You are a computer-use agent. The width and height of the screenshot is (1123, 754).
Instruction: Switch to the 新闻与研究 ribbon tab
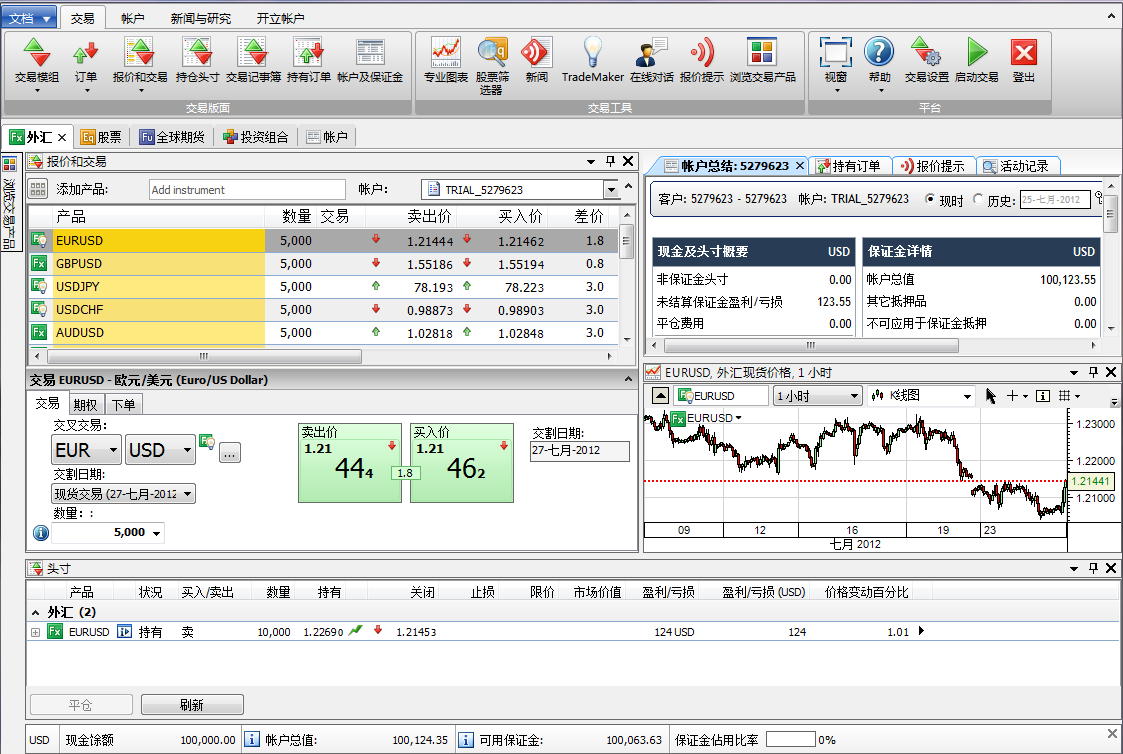click(200, 18)
